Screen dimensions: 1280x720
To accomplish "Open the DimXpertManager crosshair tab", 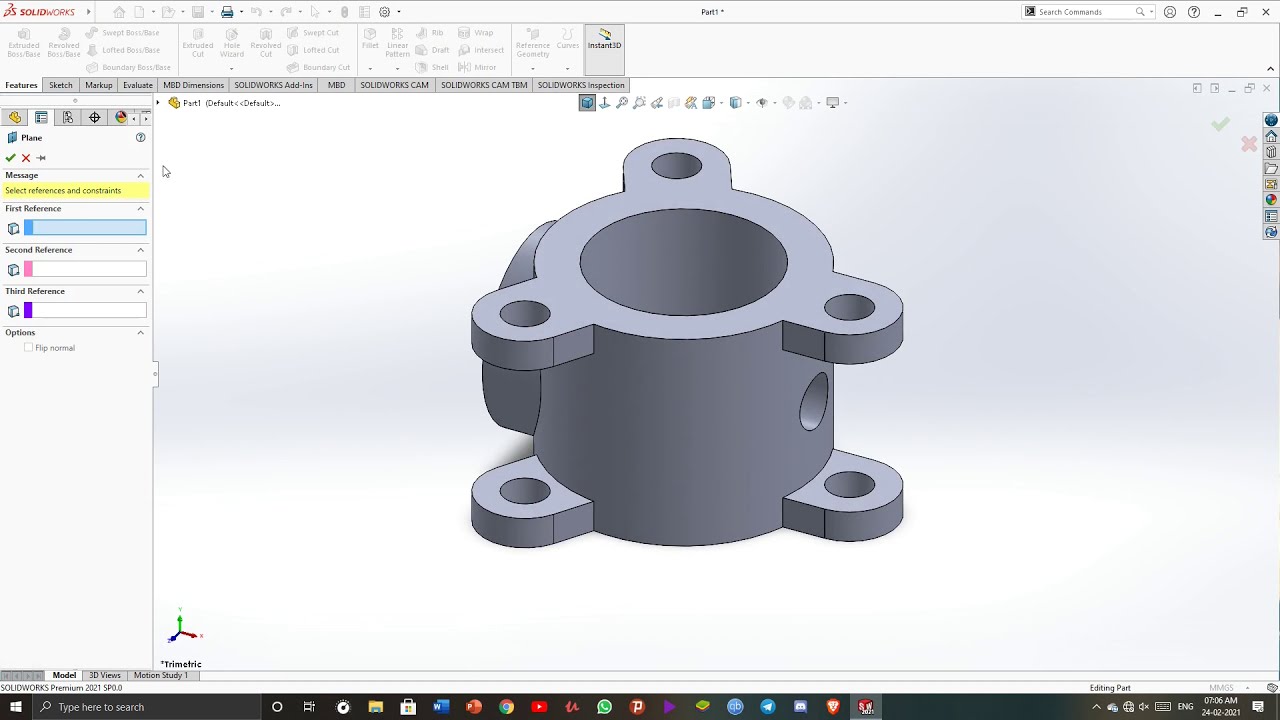I will pos(95,118).
